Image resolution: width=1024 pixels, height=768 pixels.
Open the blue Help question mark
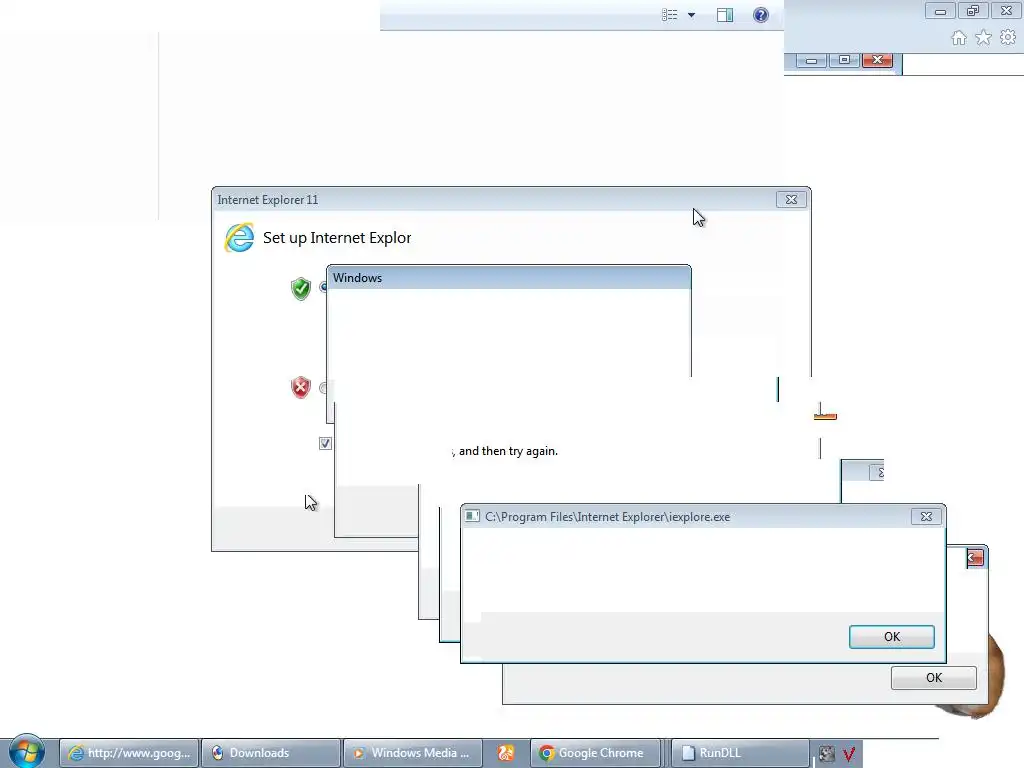coord(761,15)
